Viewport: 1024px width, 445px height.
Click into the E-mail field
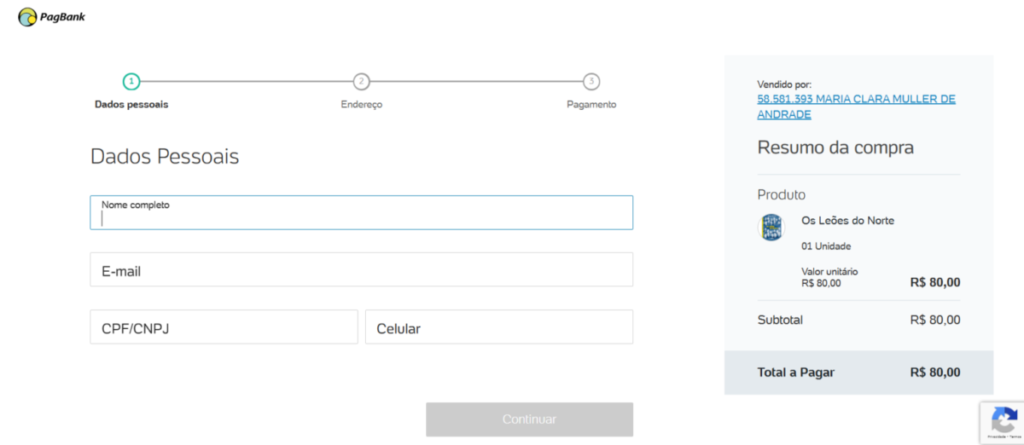coord(361,270)
